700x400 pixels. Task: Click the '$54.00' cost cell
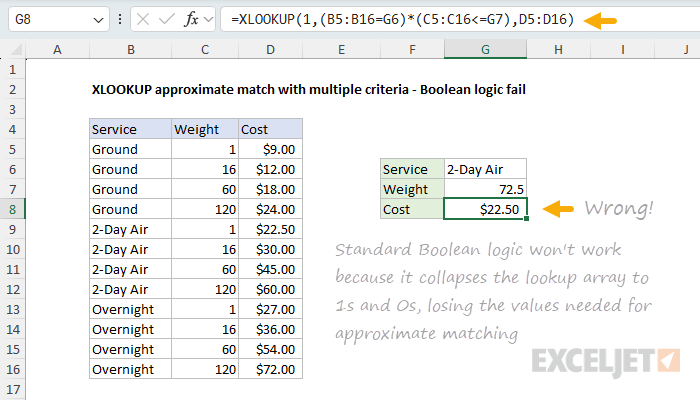tap(271, 350)
